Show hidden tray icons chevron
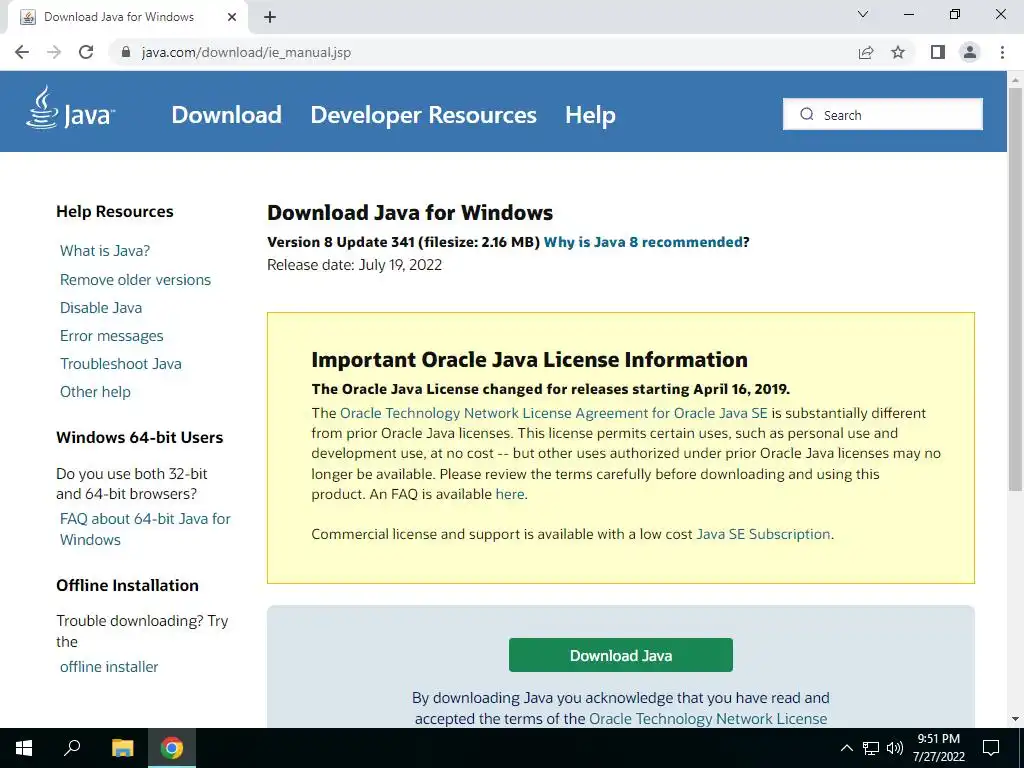Viewport: 1024px width, 768px height. (846, 748)
